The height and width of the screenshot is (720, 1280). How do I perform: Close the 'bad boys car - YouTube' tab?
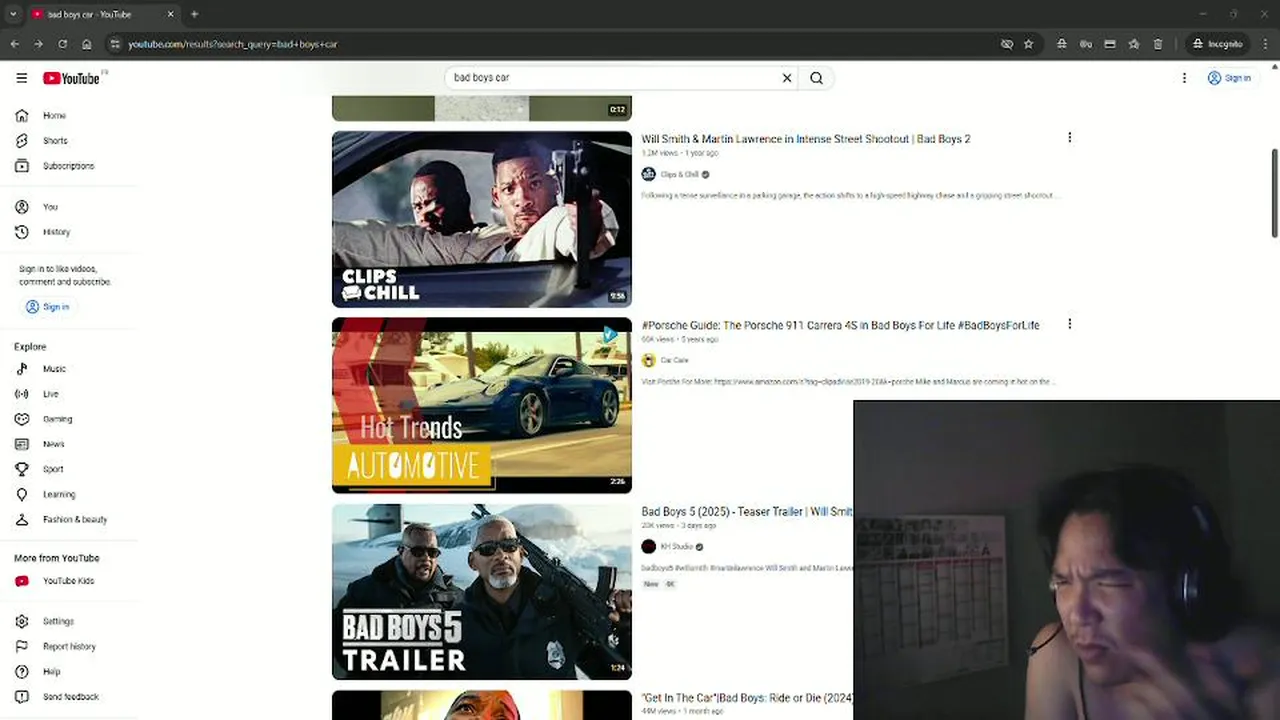170,14
